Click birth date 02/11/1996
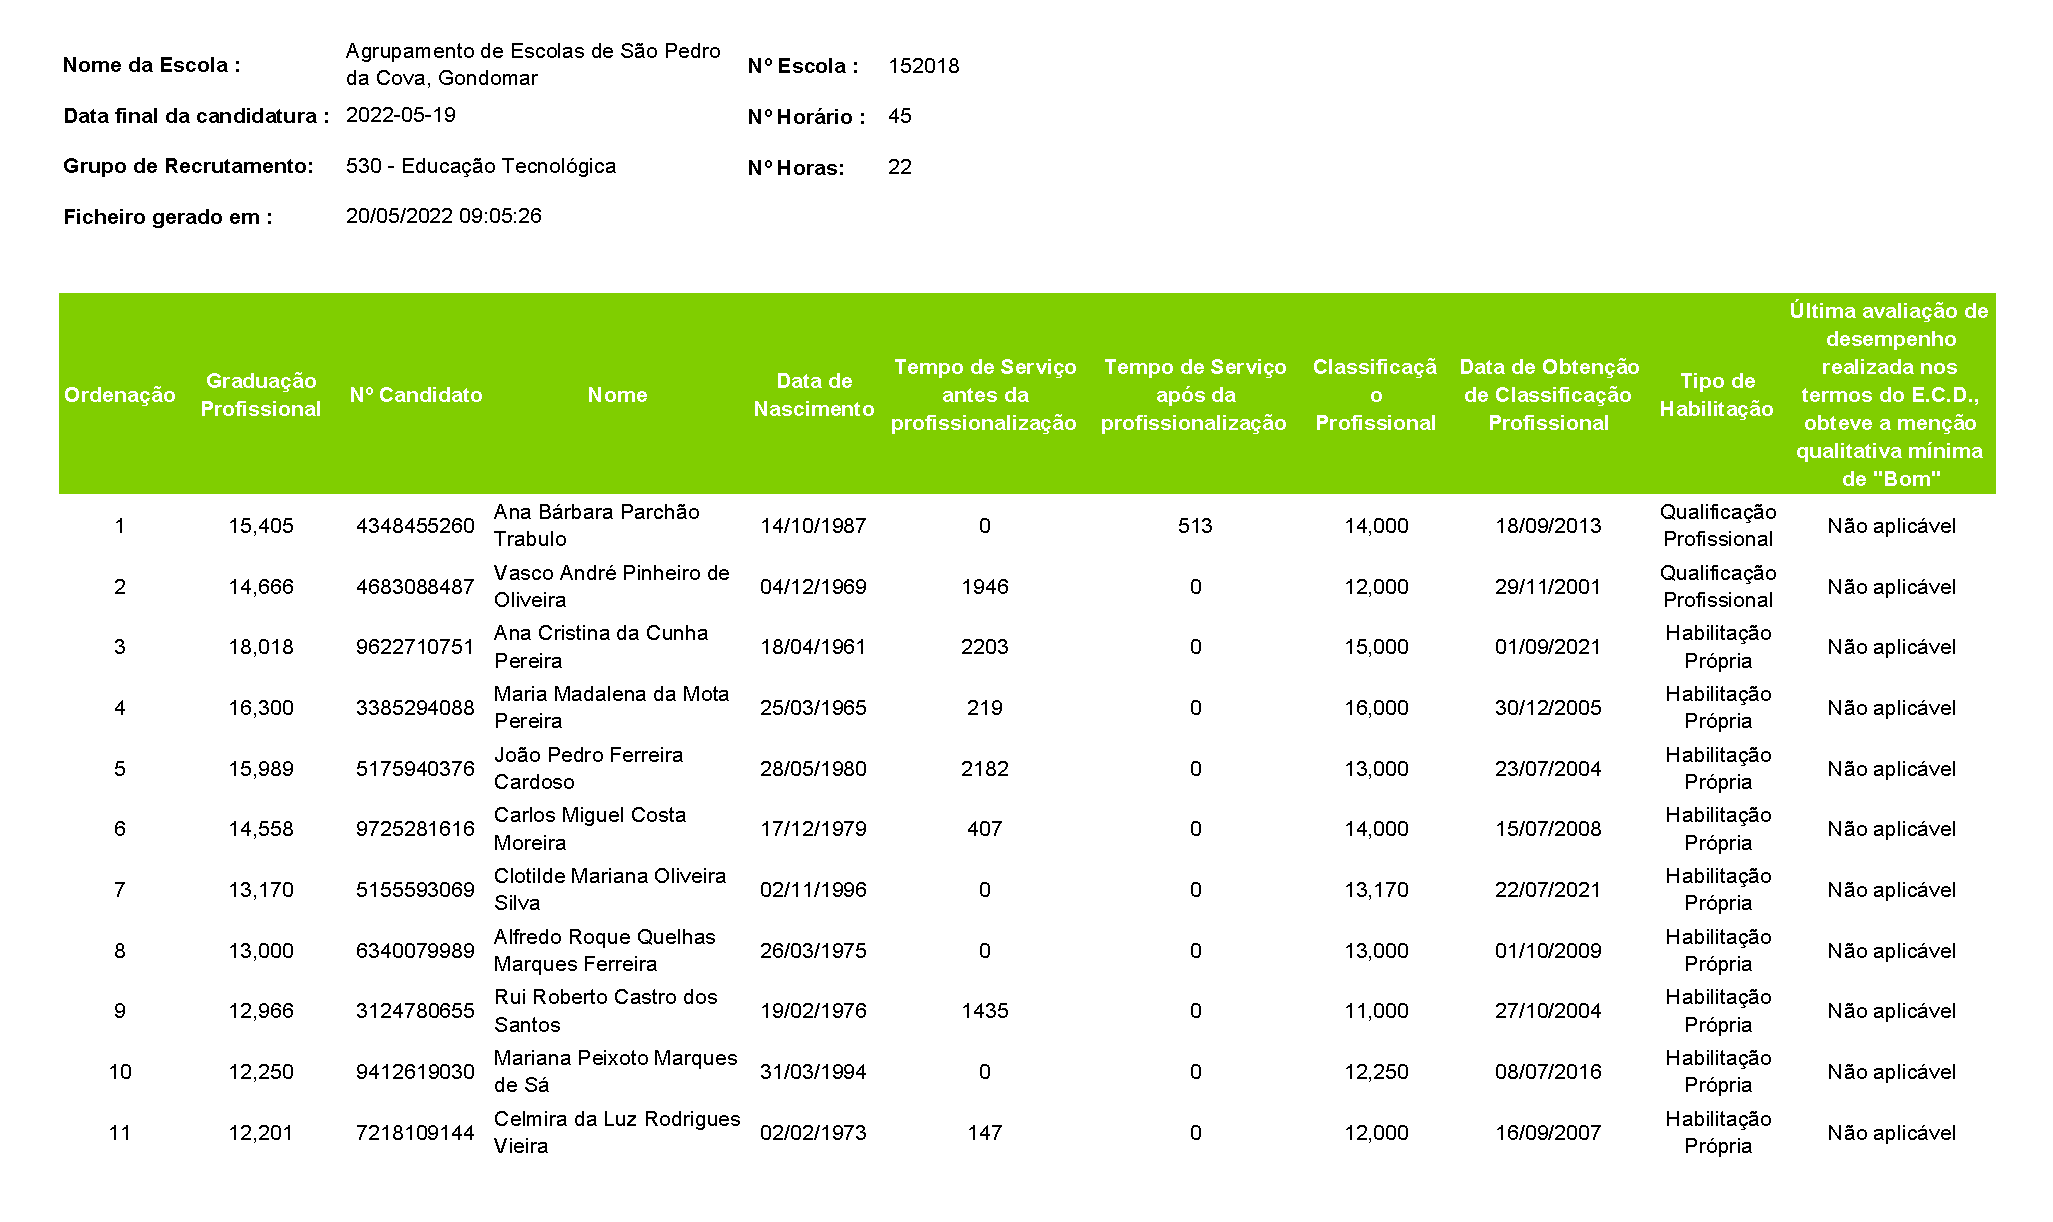The image size is (2053, 1222). [813, 890]
